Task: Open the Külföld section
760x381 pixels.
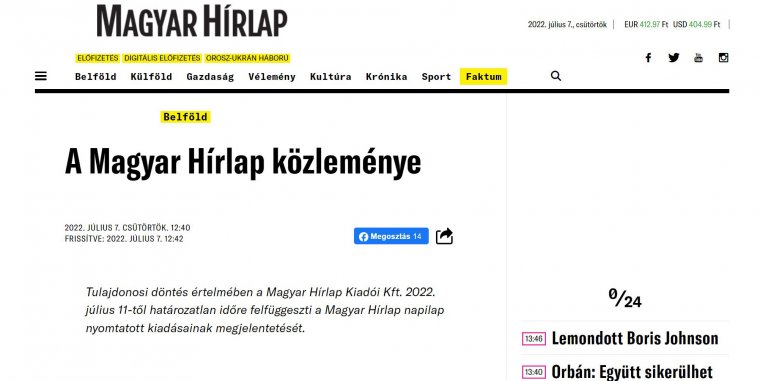Action: point(151,77)
